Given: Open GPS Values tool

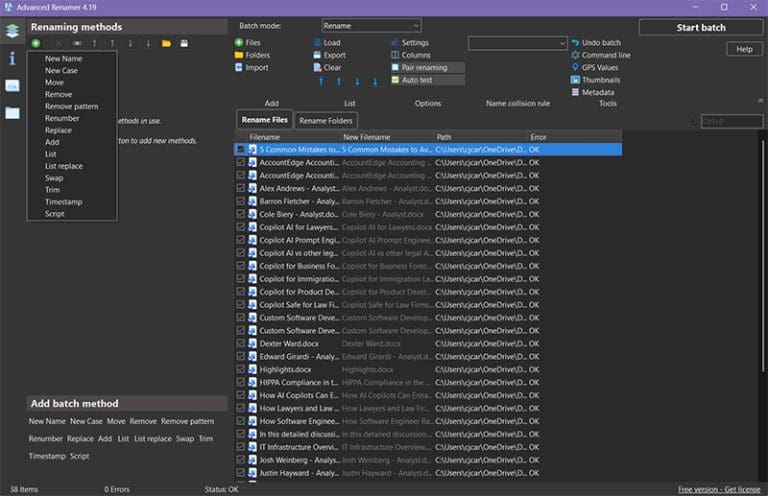Looking at the screenshot, I should point(595,68).
